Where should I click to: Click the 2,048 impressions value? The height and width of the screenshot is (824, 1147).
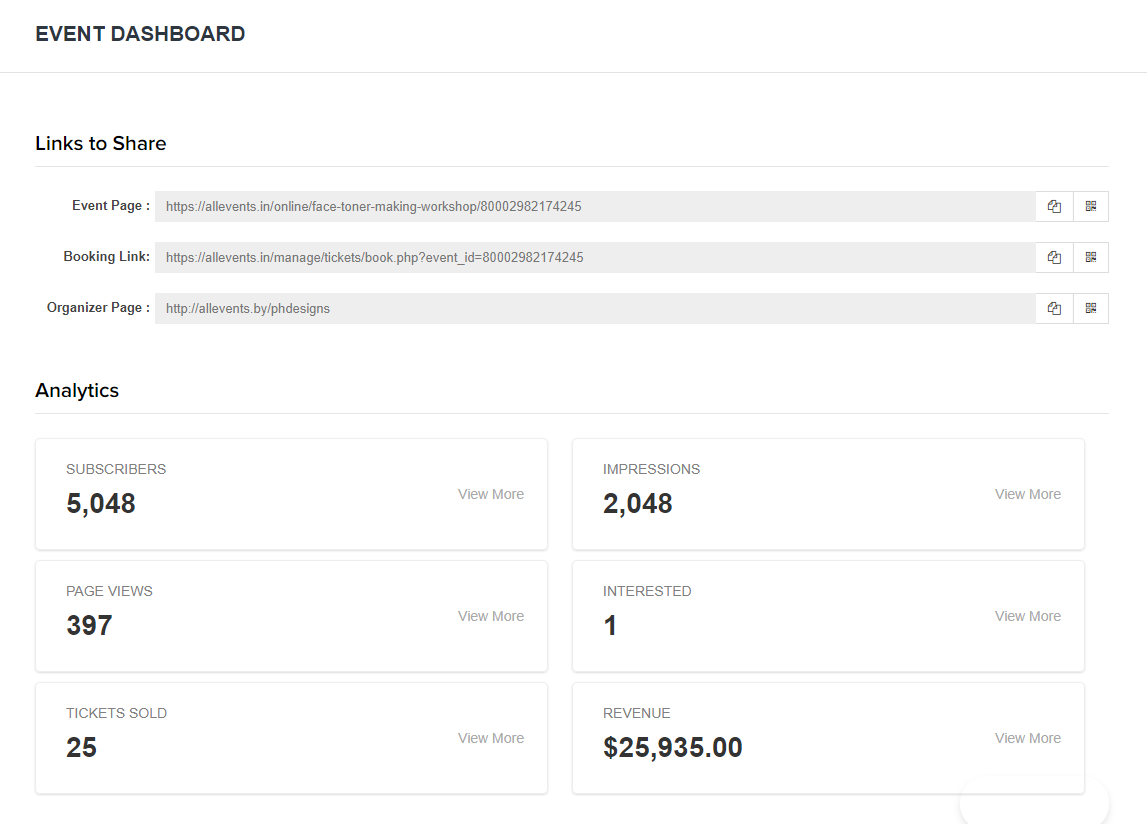[637, 503]
